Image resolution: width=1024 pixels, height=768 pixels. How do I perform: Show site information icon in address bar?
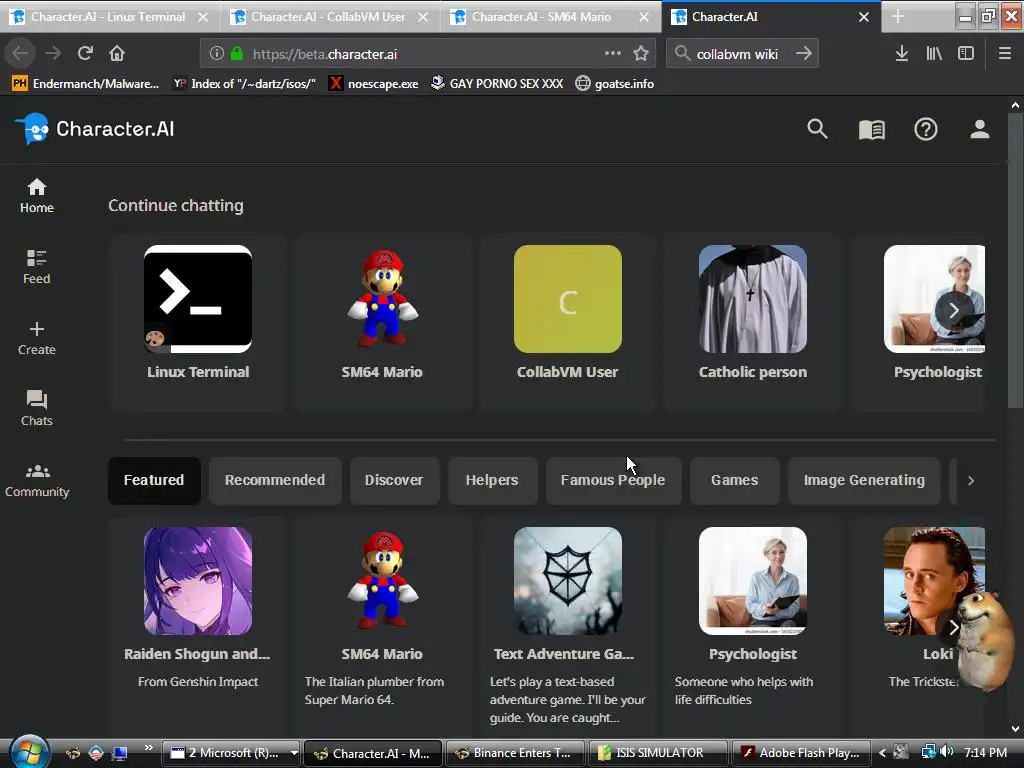coord(217,54)
